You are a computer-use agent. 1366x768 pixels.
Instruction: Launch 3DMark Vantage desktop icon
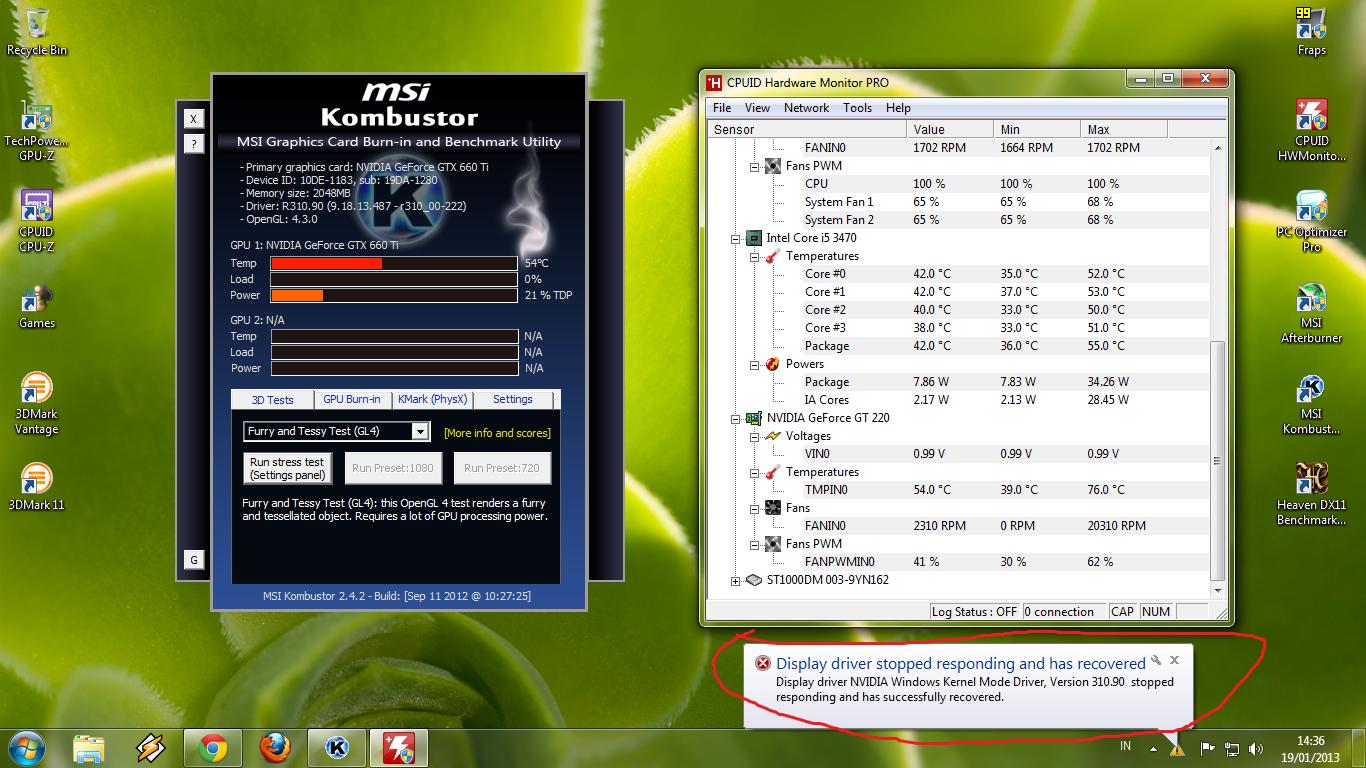(x=36, y=403)
